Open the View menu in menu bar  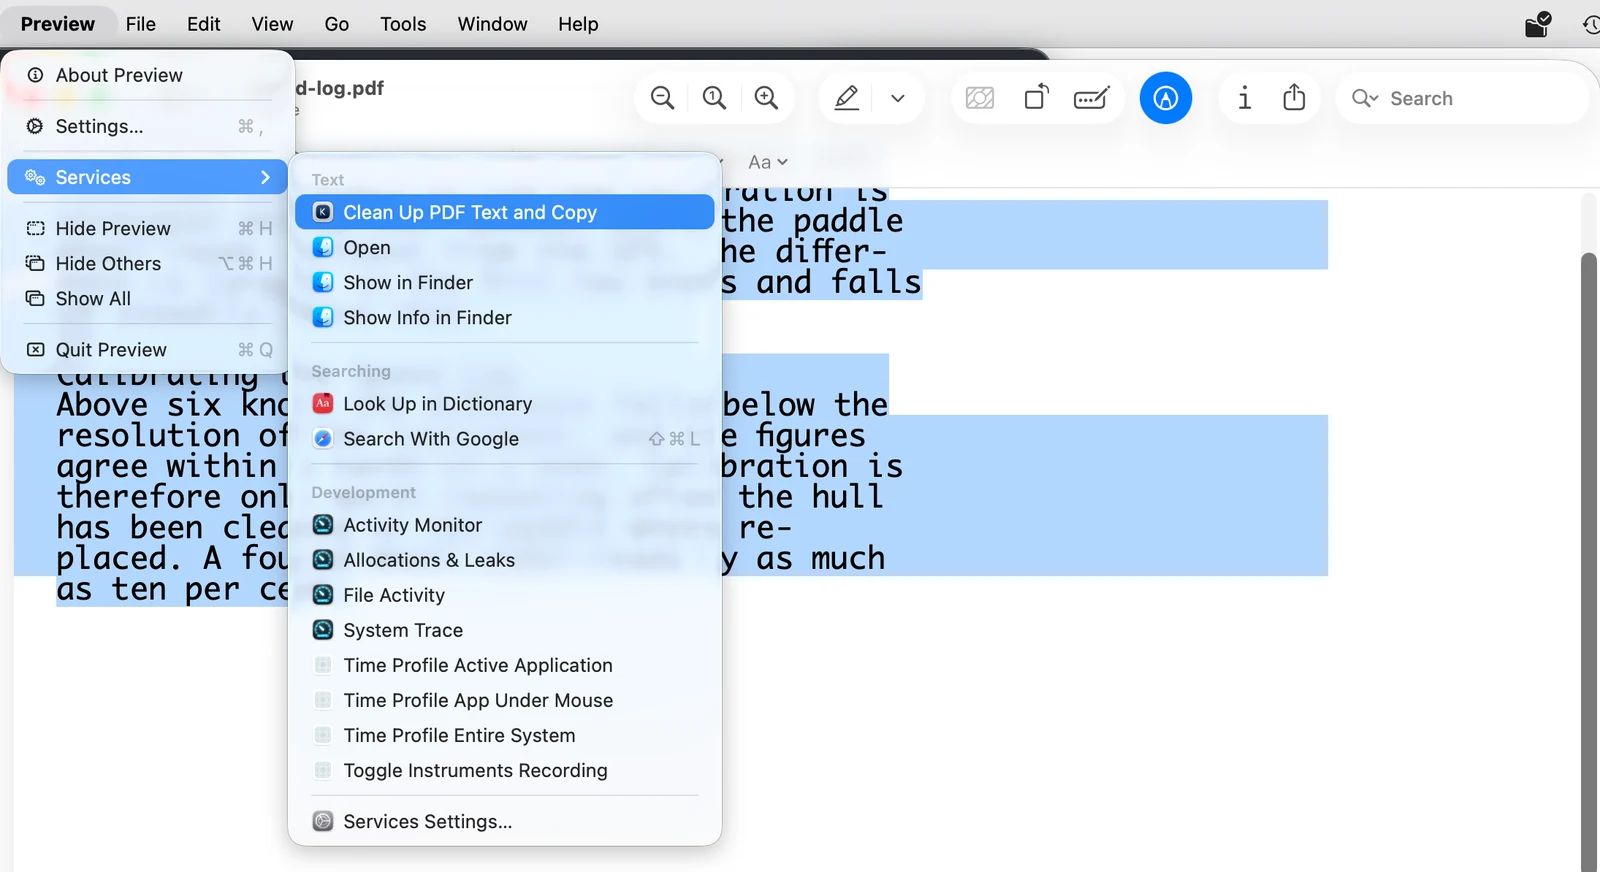pyautogui.click(x=272, y=24)
